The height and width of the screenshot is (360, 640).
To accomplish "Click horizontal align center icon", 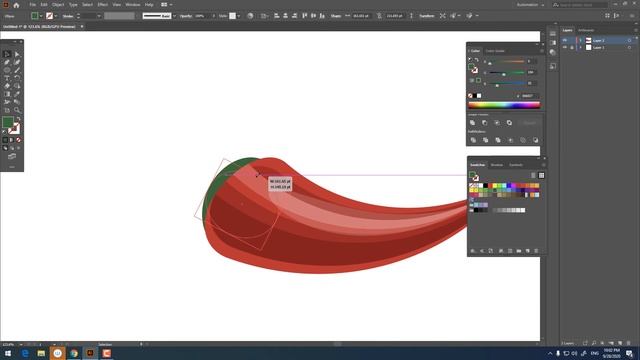I will 285,16.
